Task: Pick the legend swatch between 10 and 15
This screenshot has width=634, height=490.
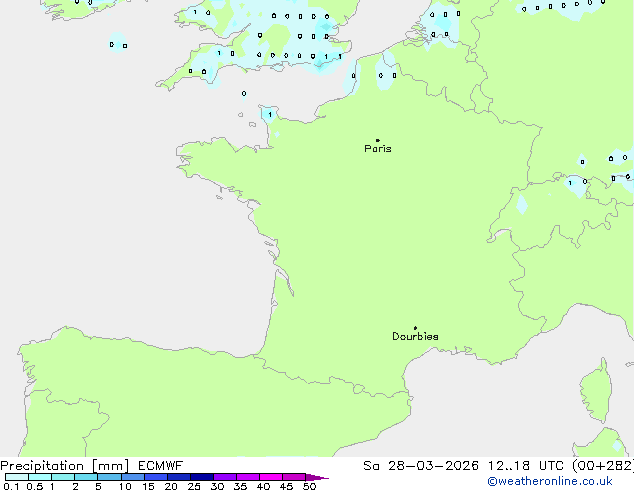Action: 135,477
